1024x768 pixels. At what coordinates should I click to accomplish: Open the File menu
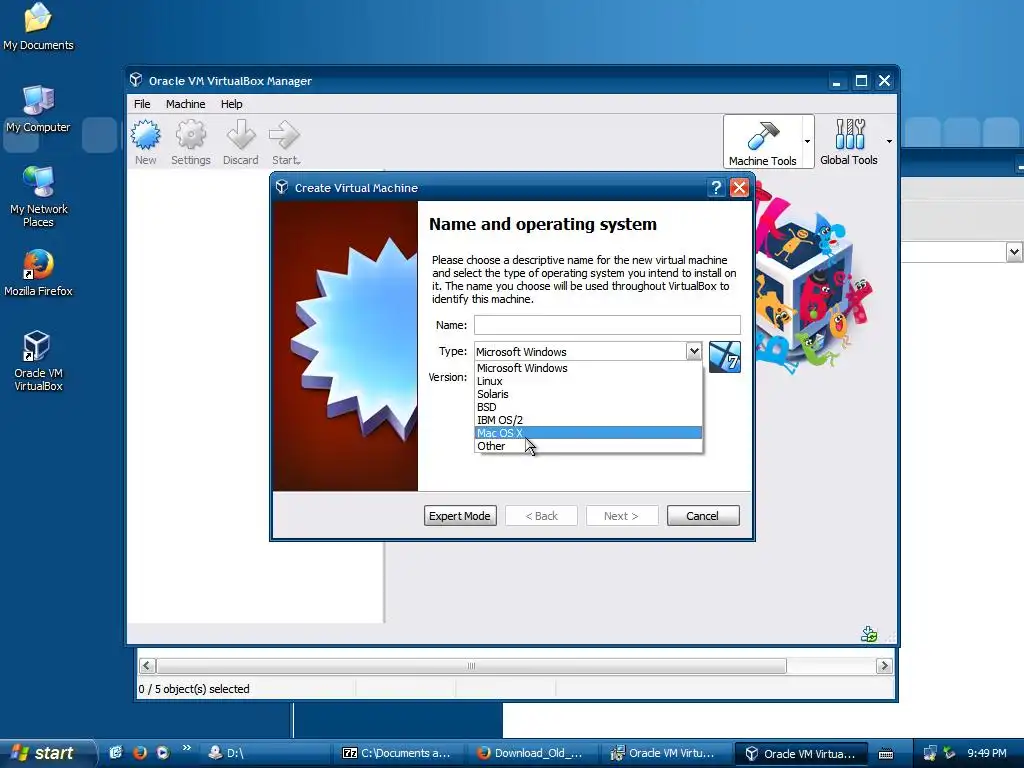coord(142,104)
